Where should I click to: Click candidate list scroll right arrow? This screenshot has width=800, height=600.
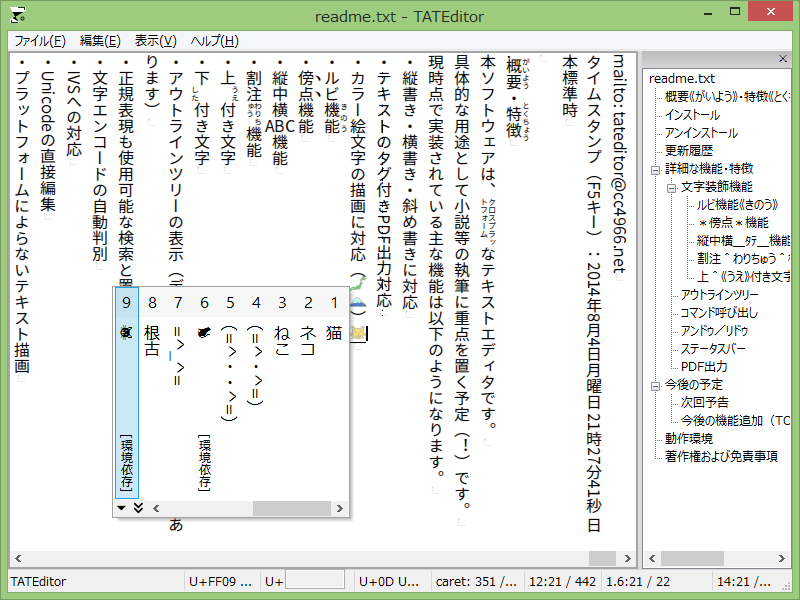(x=340, y=508)
